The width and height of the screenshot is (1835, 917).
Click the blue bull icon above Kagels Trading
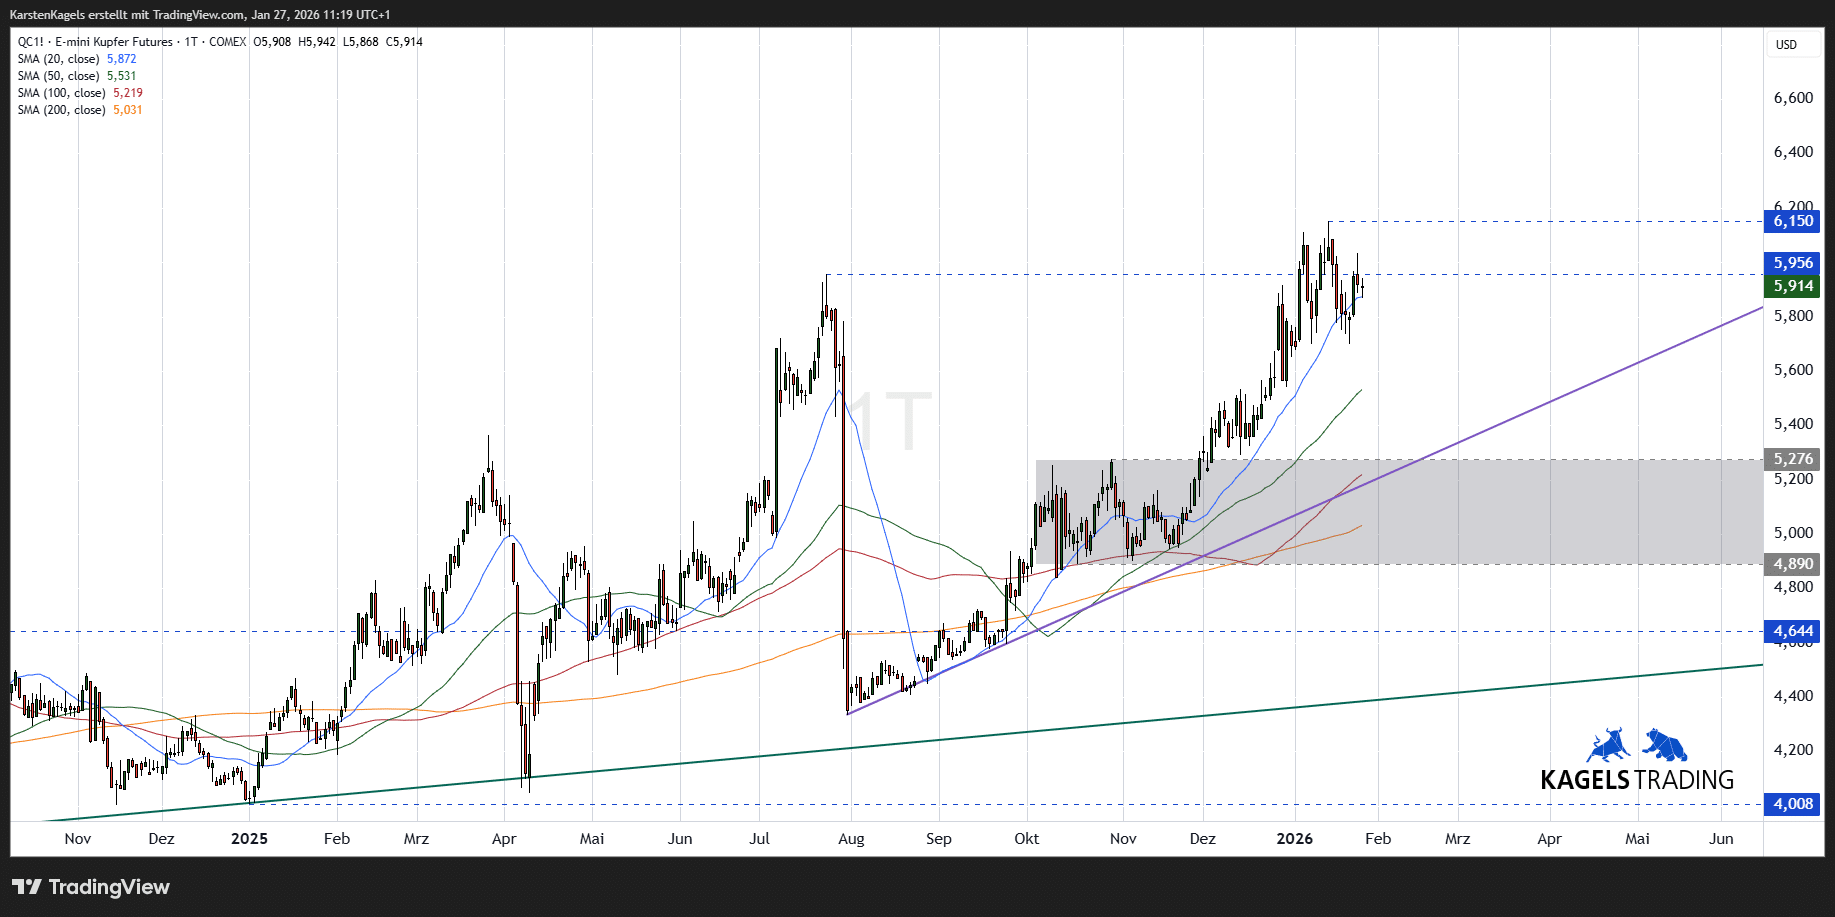click(1607, 746)
